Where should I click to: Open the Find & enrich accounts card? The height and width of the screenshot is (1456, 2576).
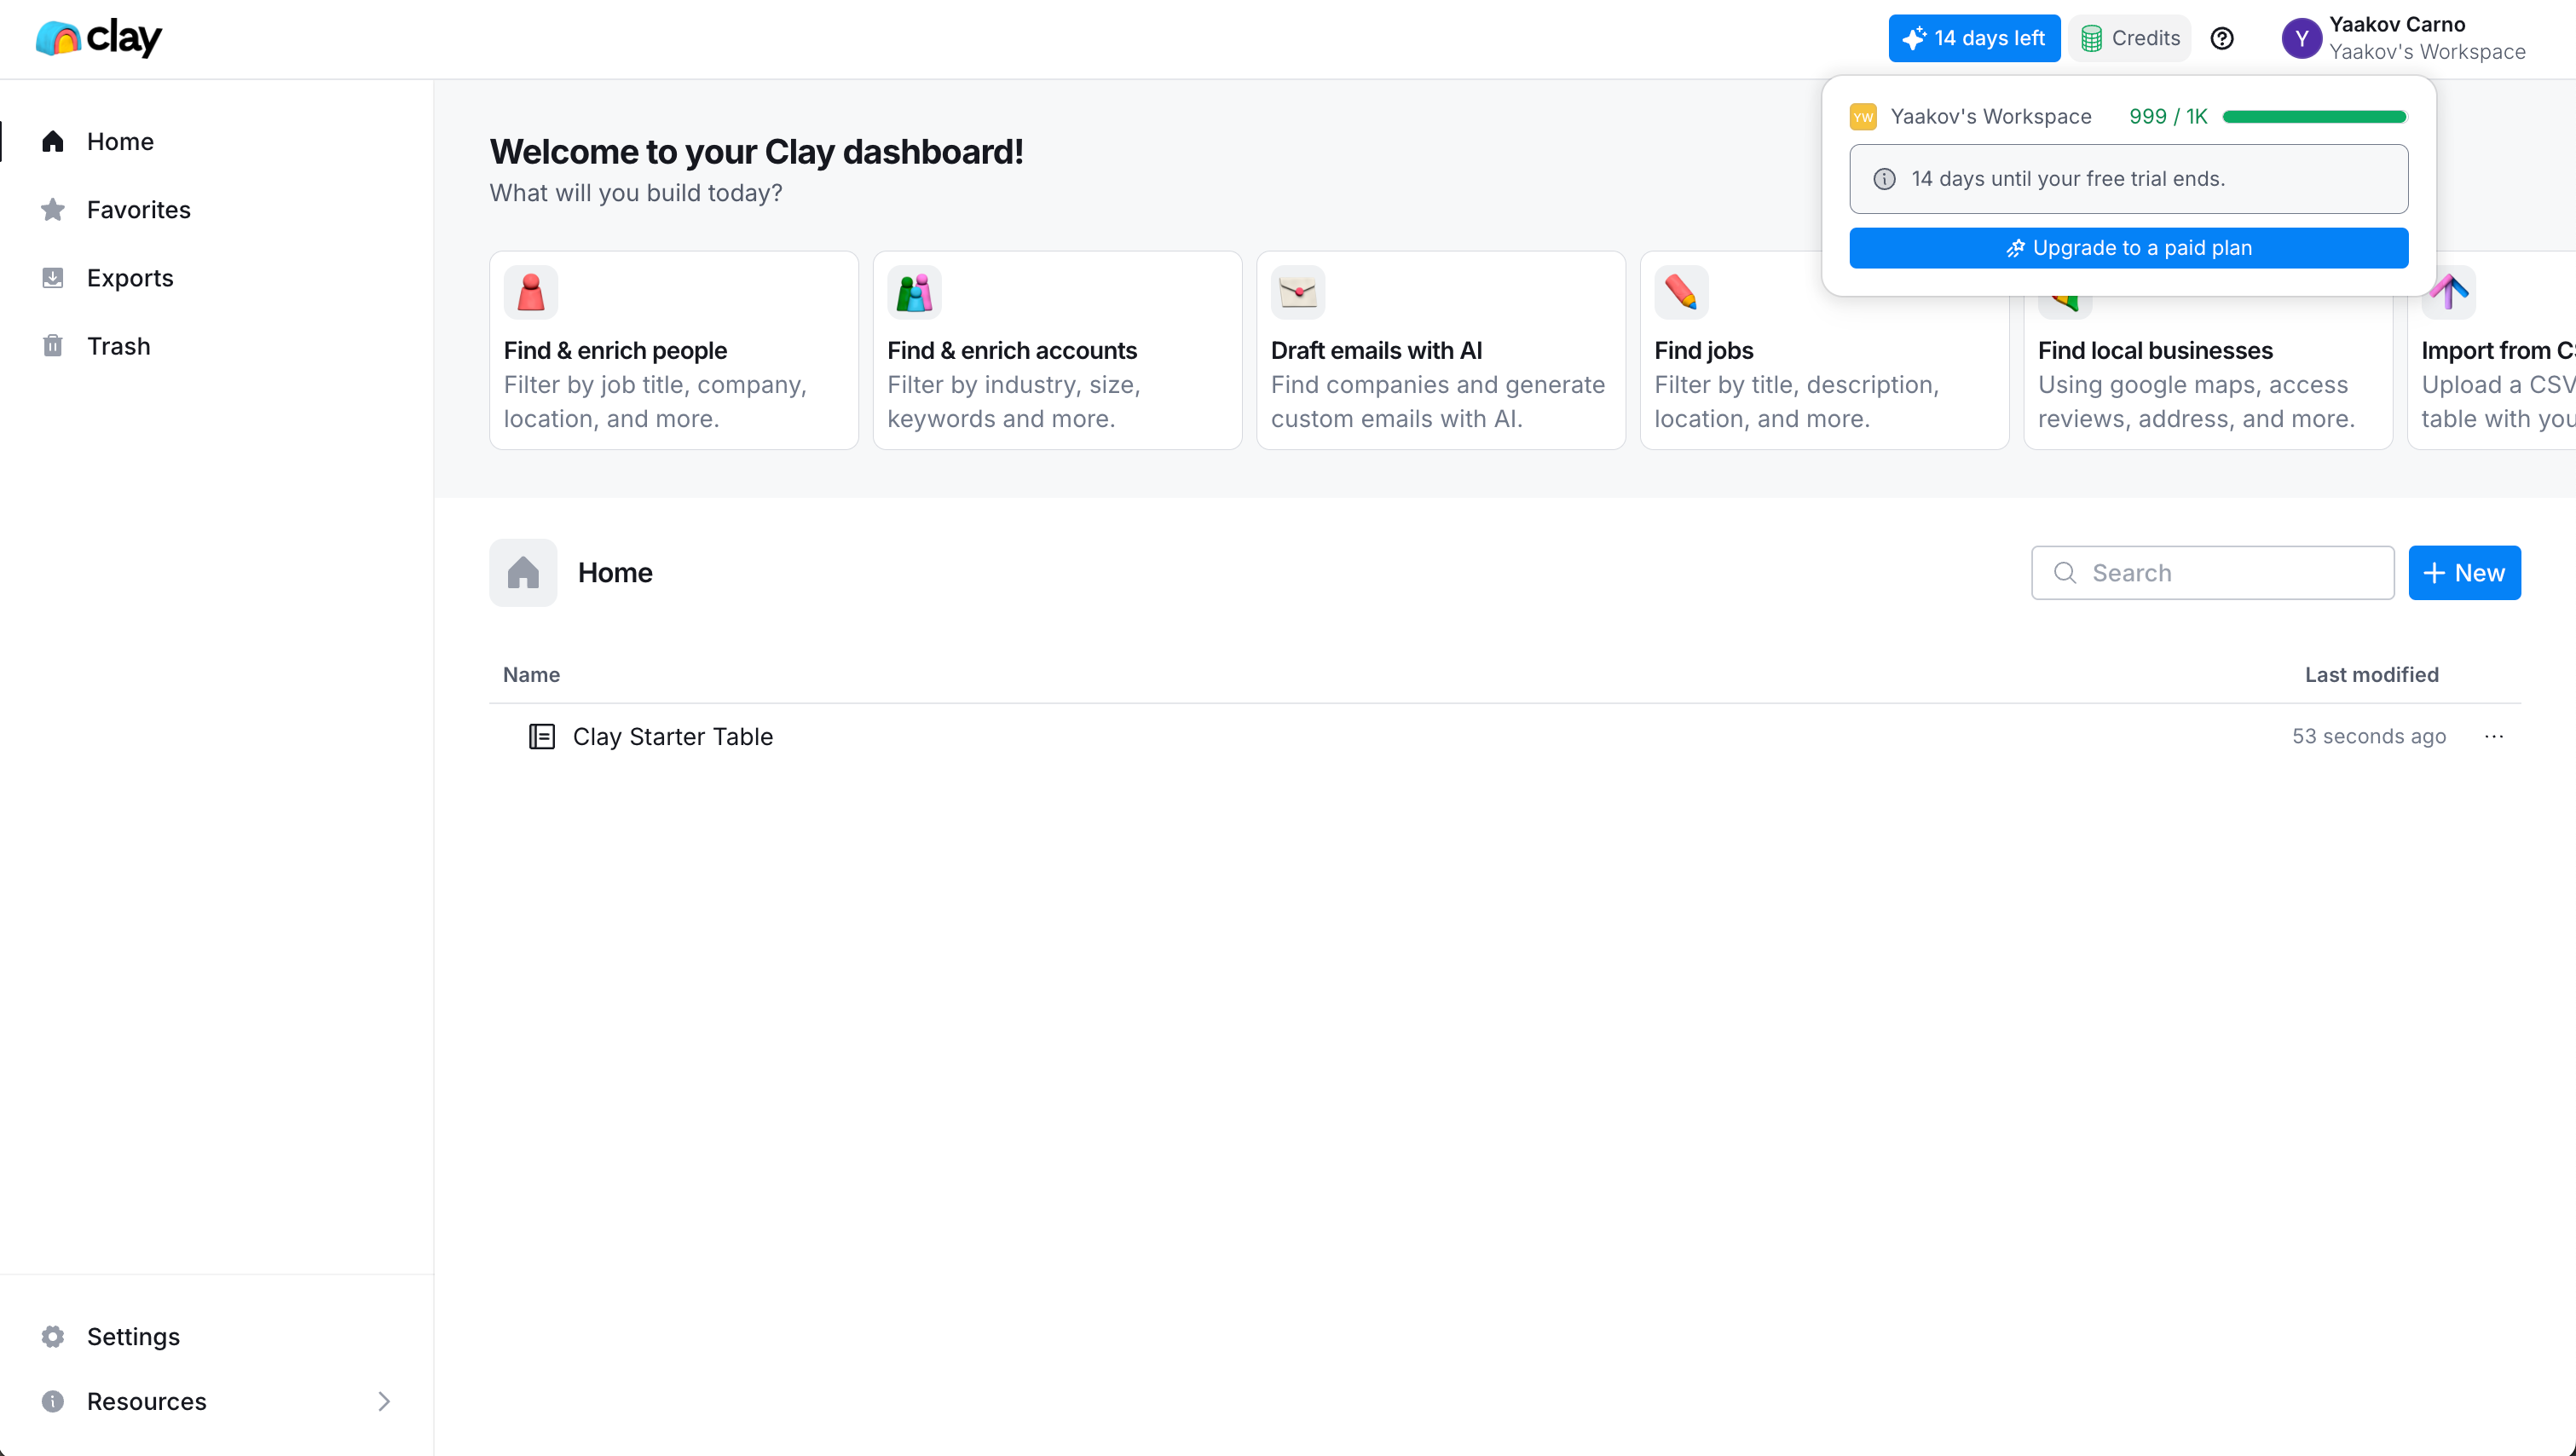coord(1057,350)
